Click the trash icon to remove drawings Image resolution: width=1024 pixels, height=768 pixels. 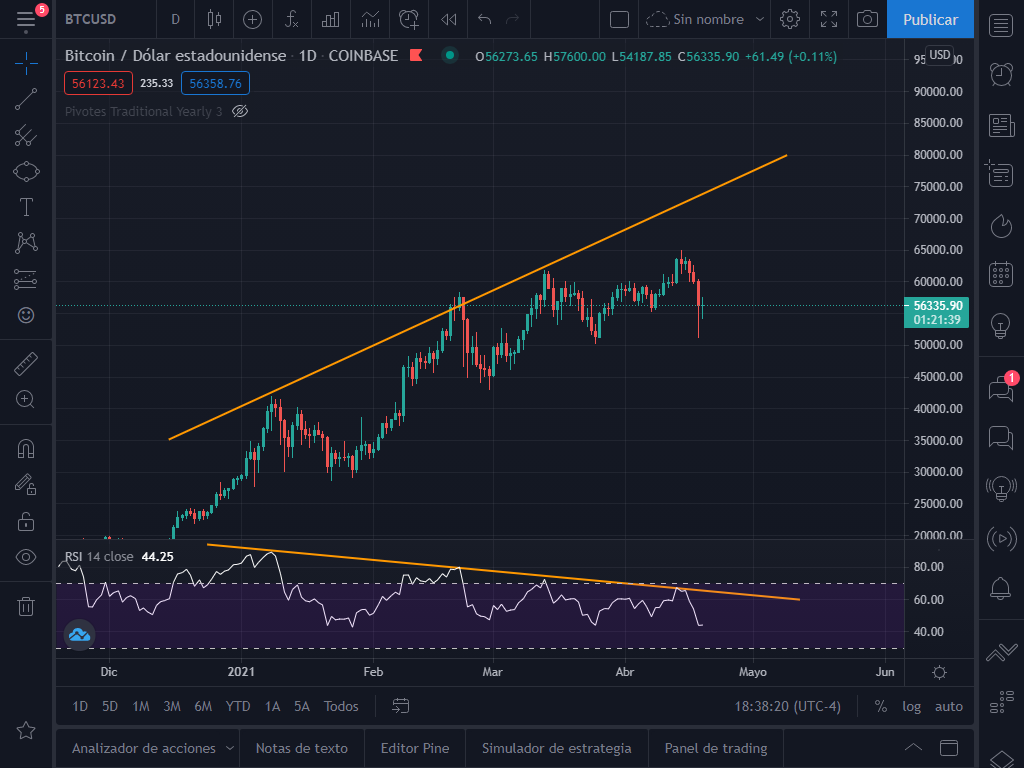(x=26, y=606)
